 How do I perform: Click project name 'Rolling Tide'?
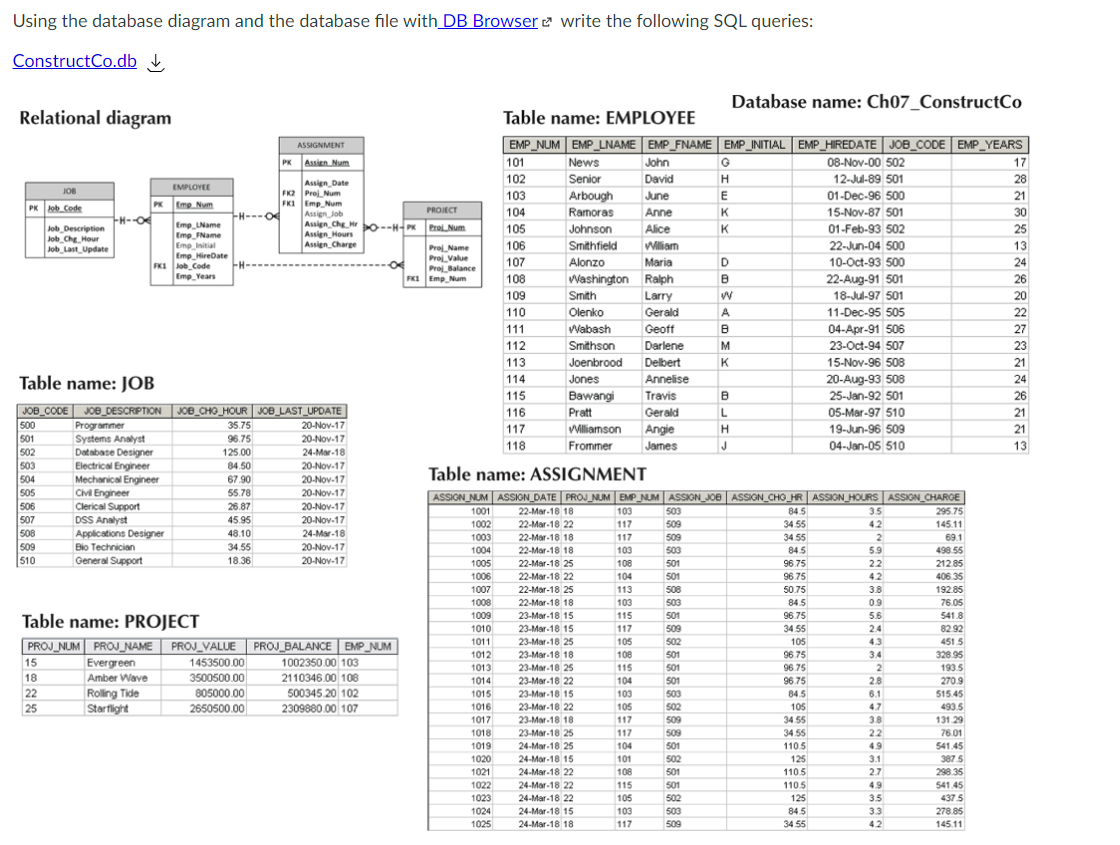pyautogui.click(x=113, y=694)
